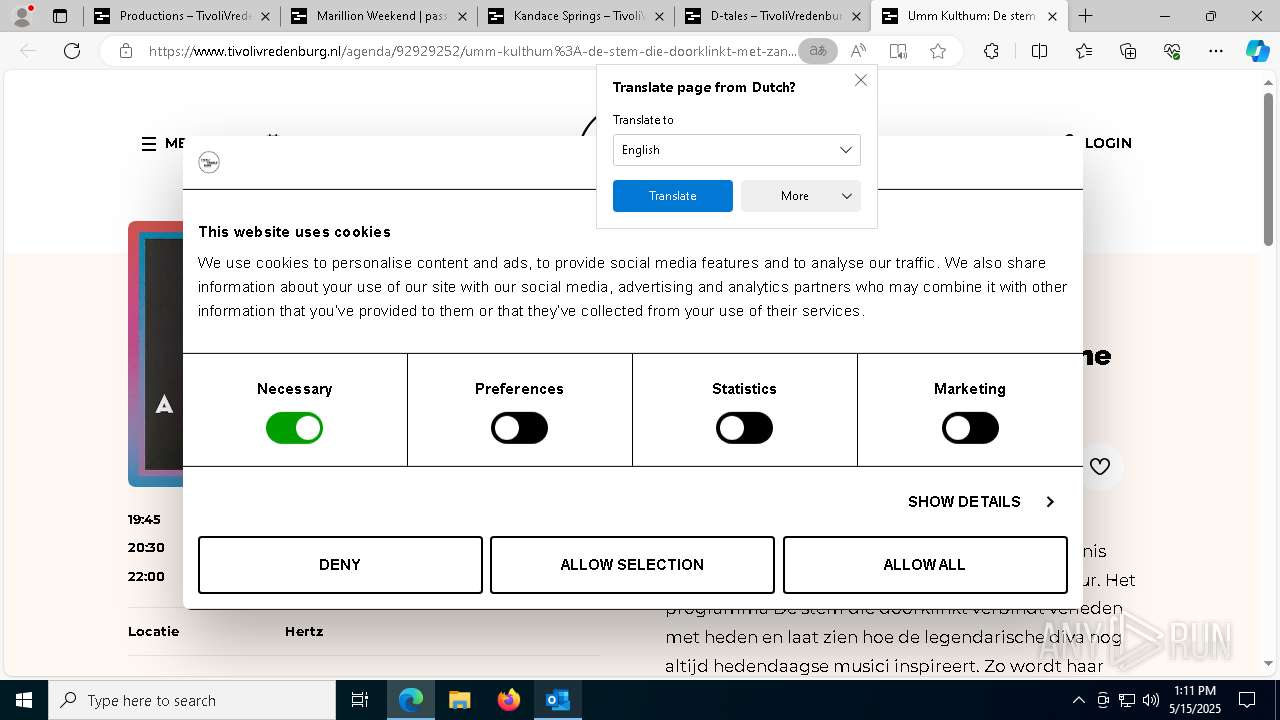Click the ALLOW ALL button
The width and height of the screenshot is (1280, 720).
(925, 565)
